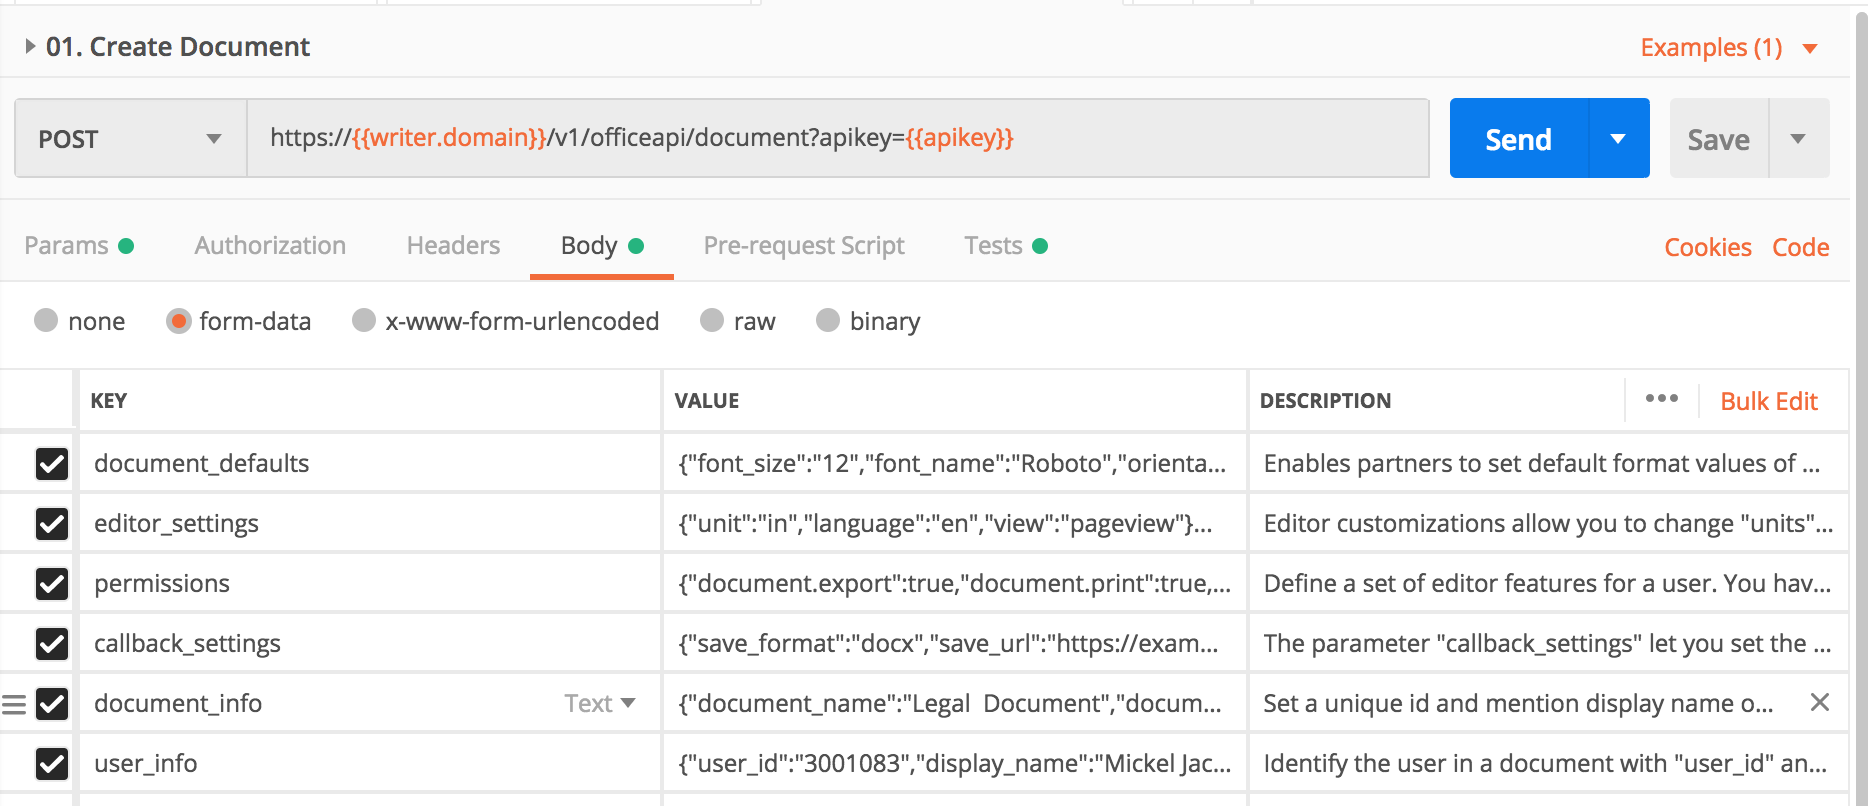This screenshot has height=806, width=1868.
Task: Expand the 01. Create Document title triangle
Action: [x=30, y=46]
